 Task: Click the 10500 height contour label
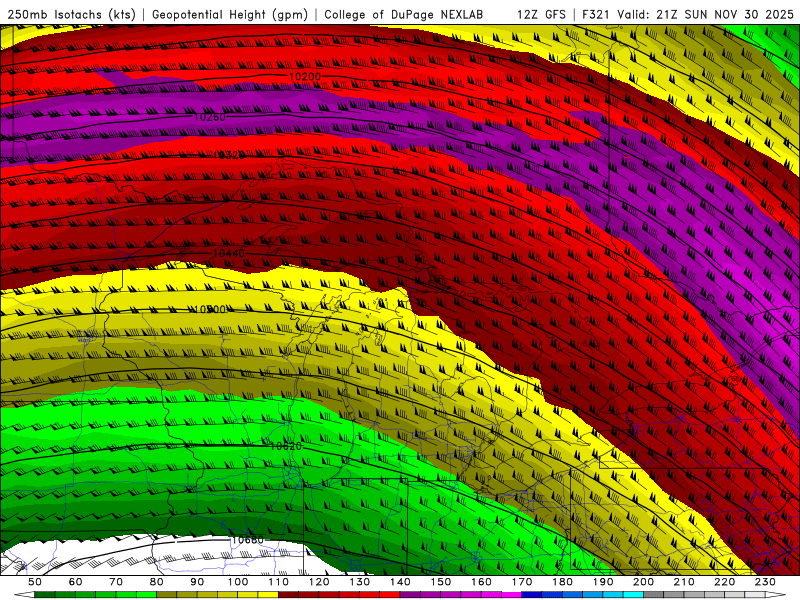(210, 309)
